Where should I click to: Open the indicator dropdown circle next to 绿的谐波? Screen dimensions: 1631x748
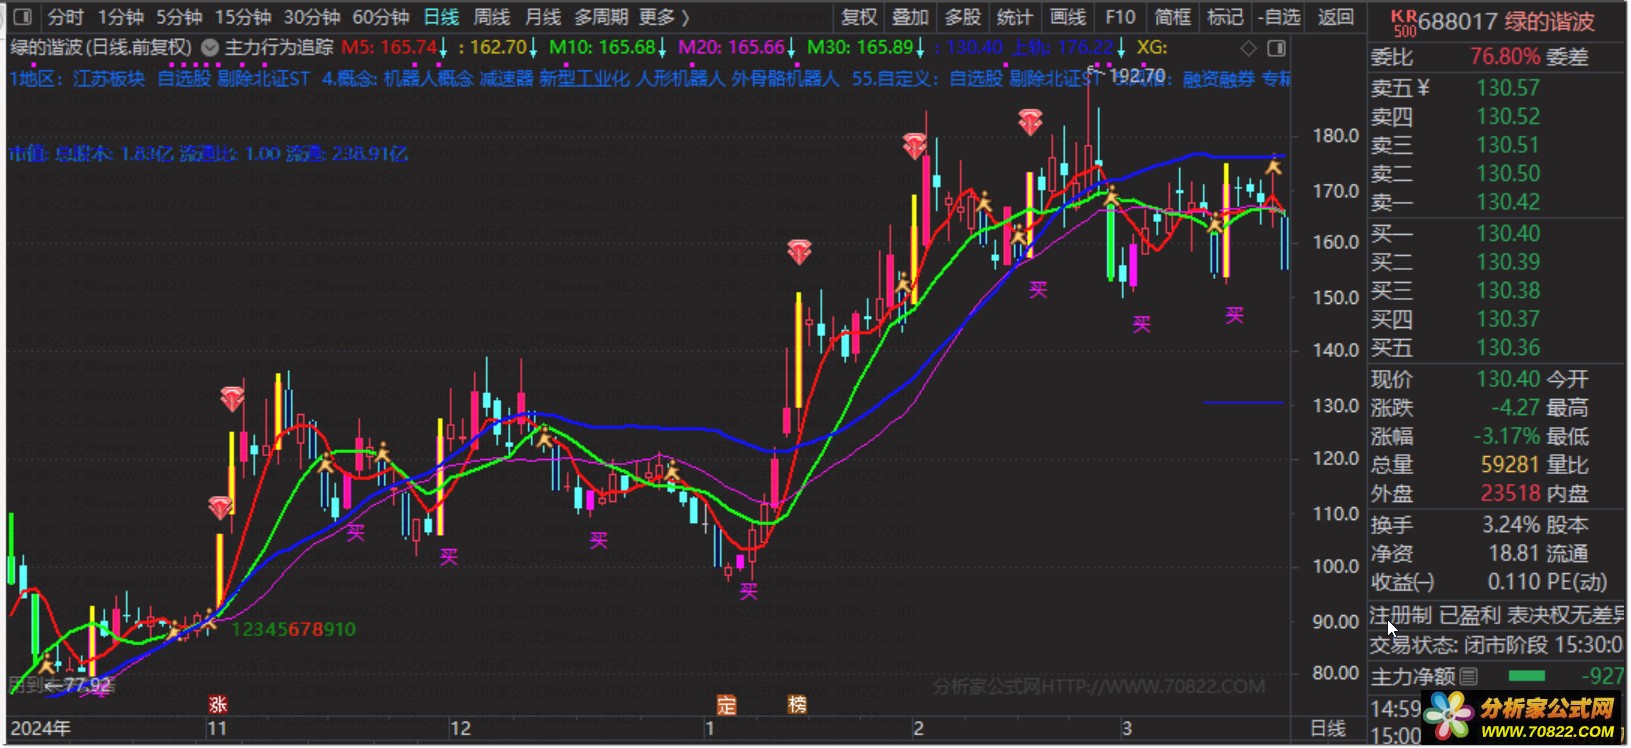(x=210, y=47)
